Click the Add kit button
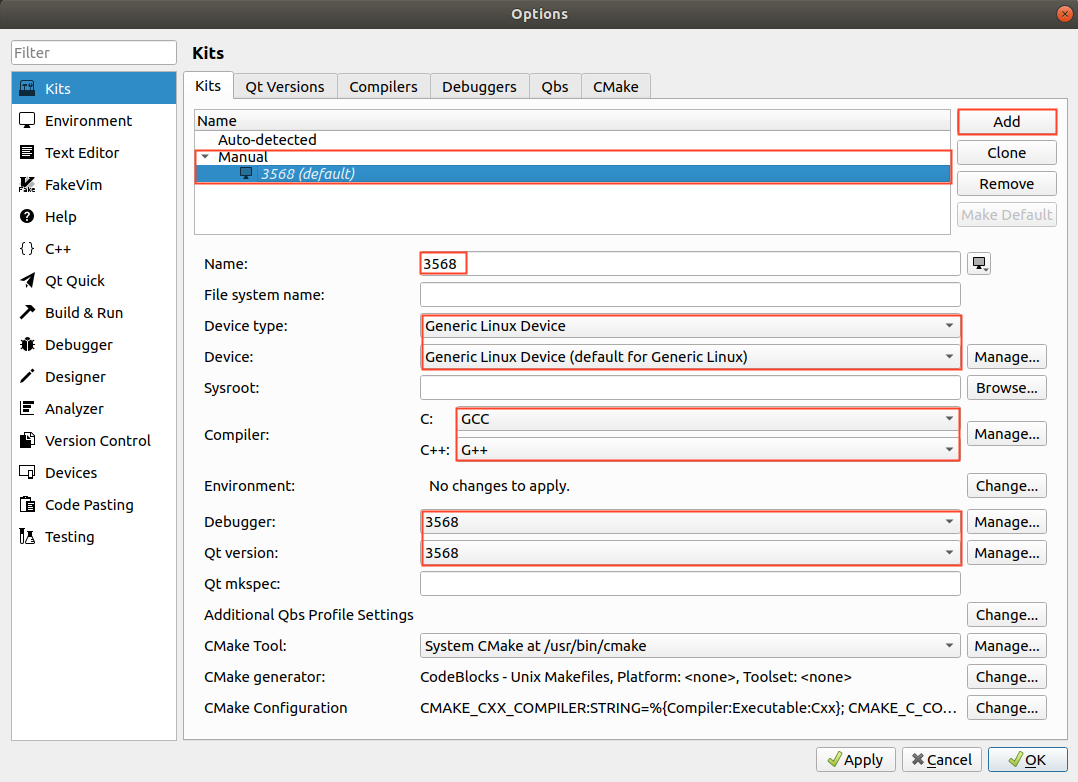The height and width of the screenshot is (782, 1078). (x=1006, y=122)
